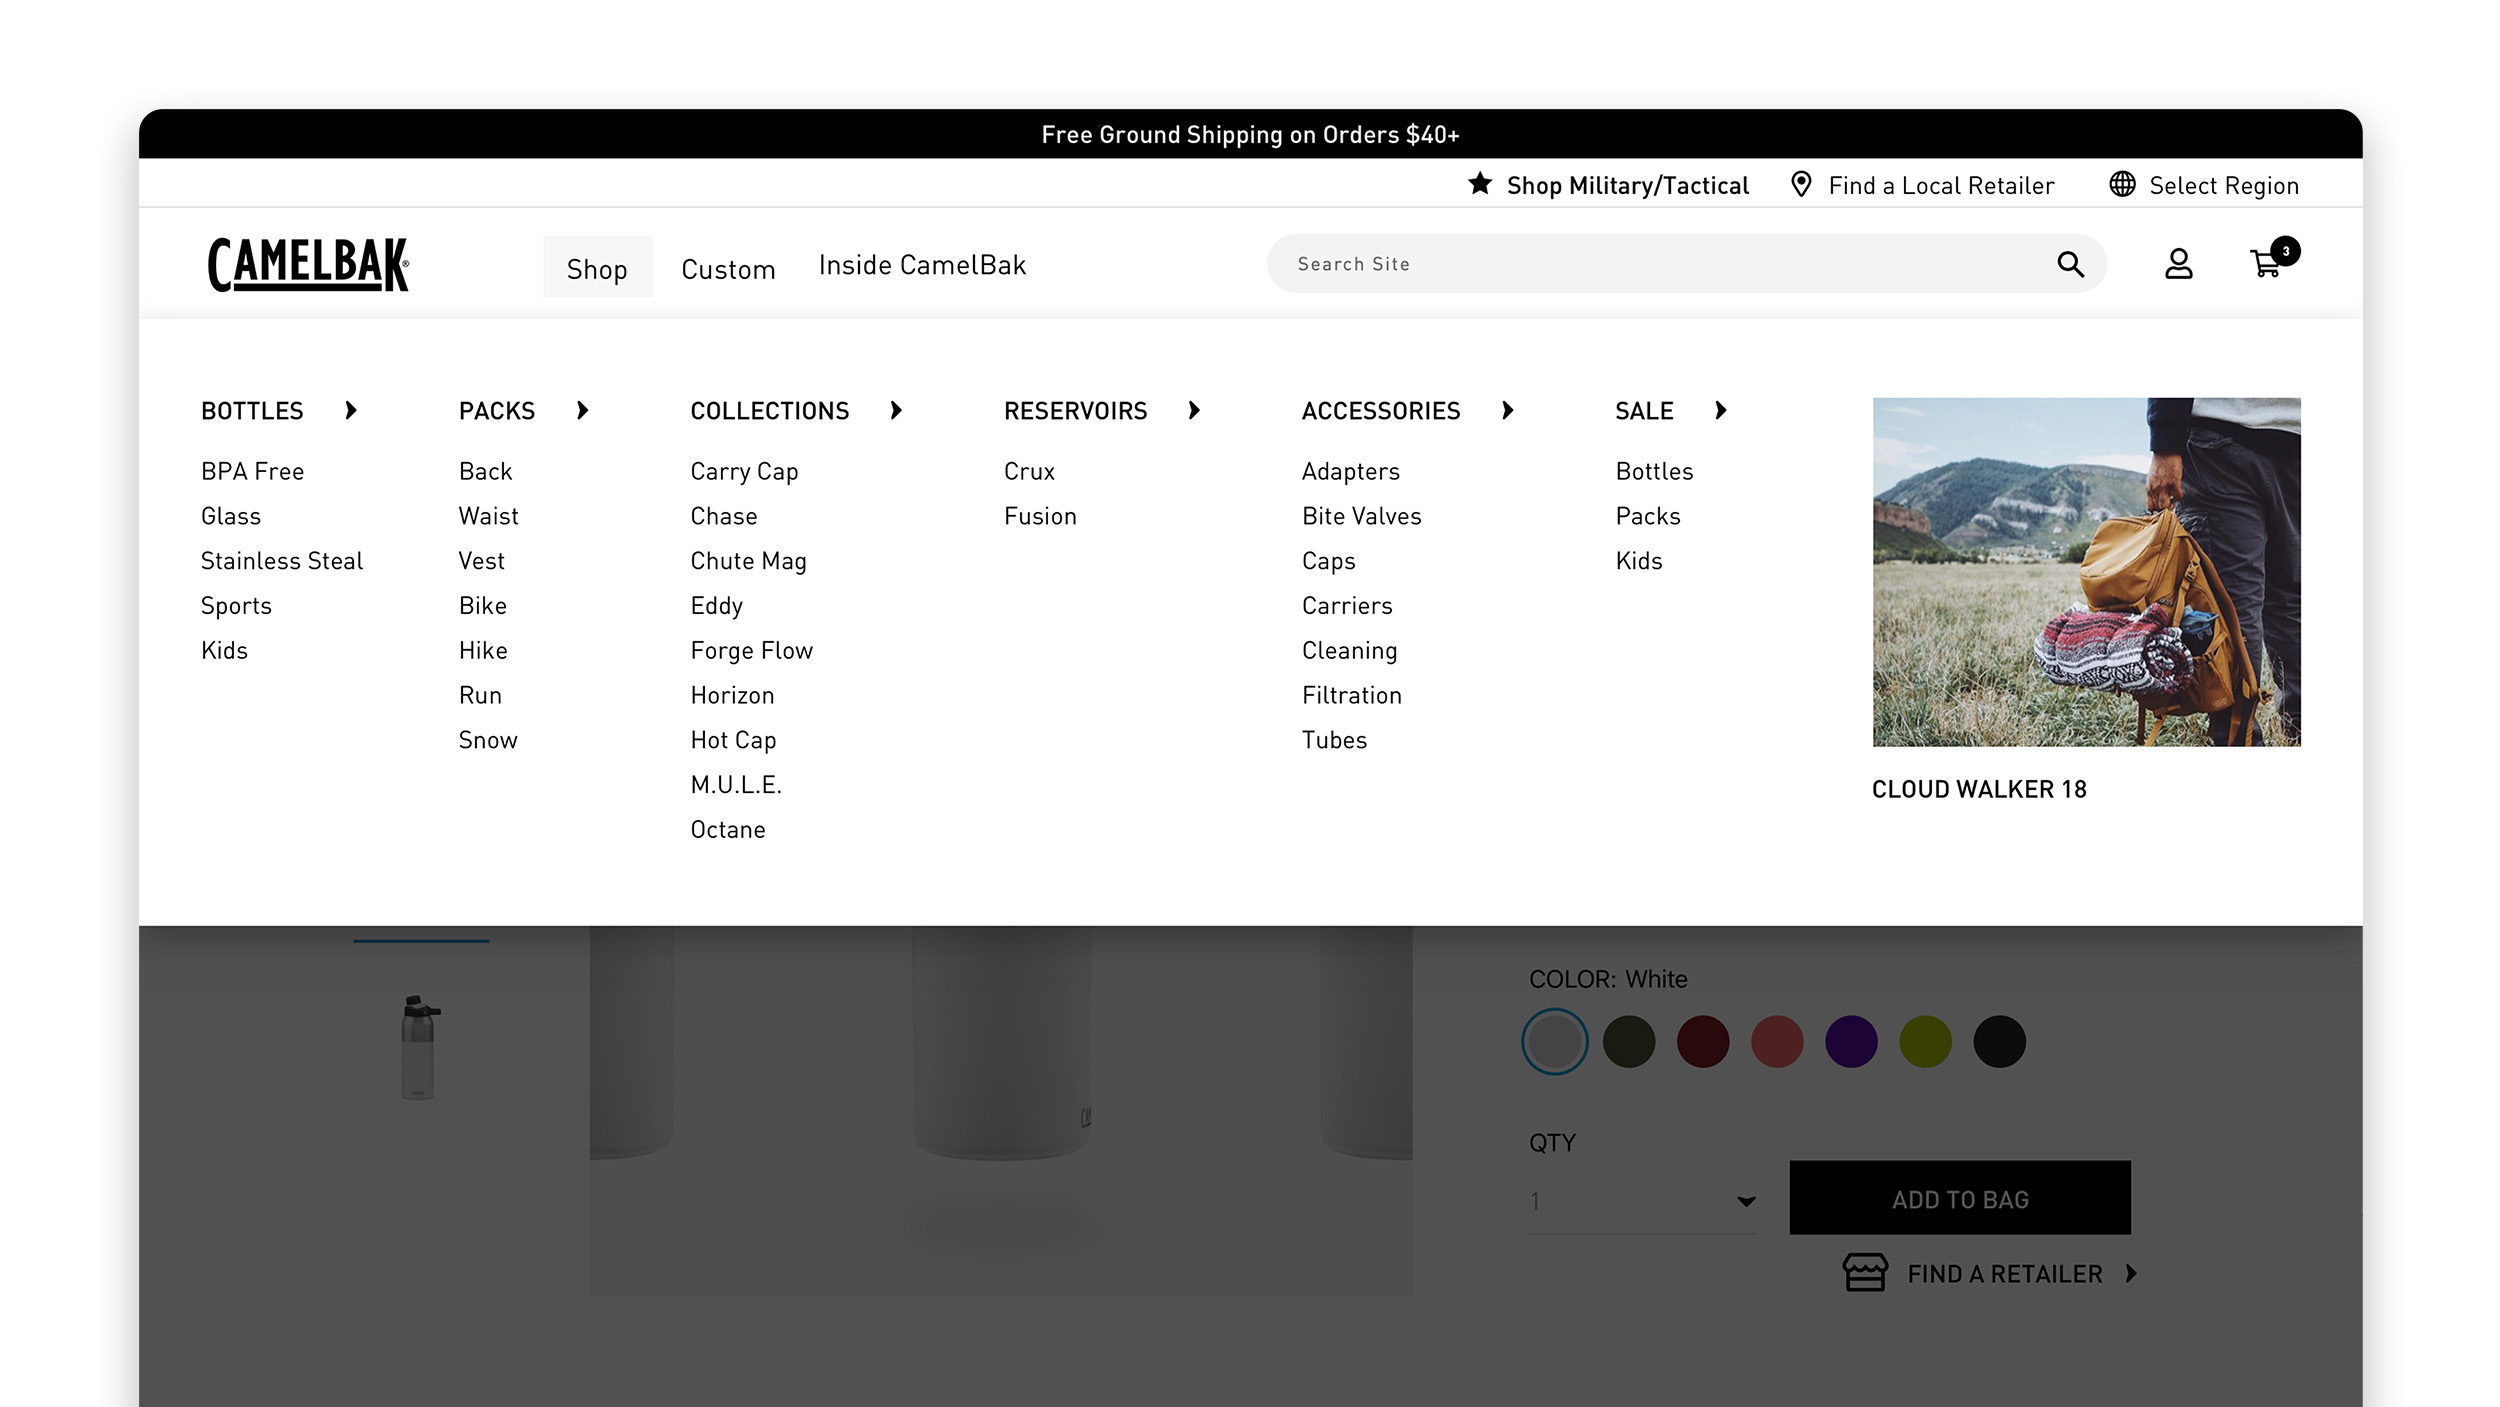Click the cart badge showing 3
Image resolution: width=2500 pixels, height=1407 pixels.
2285,251
